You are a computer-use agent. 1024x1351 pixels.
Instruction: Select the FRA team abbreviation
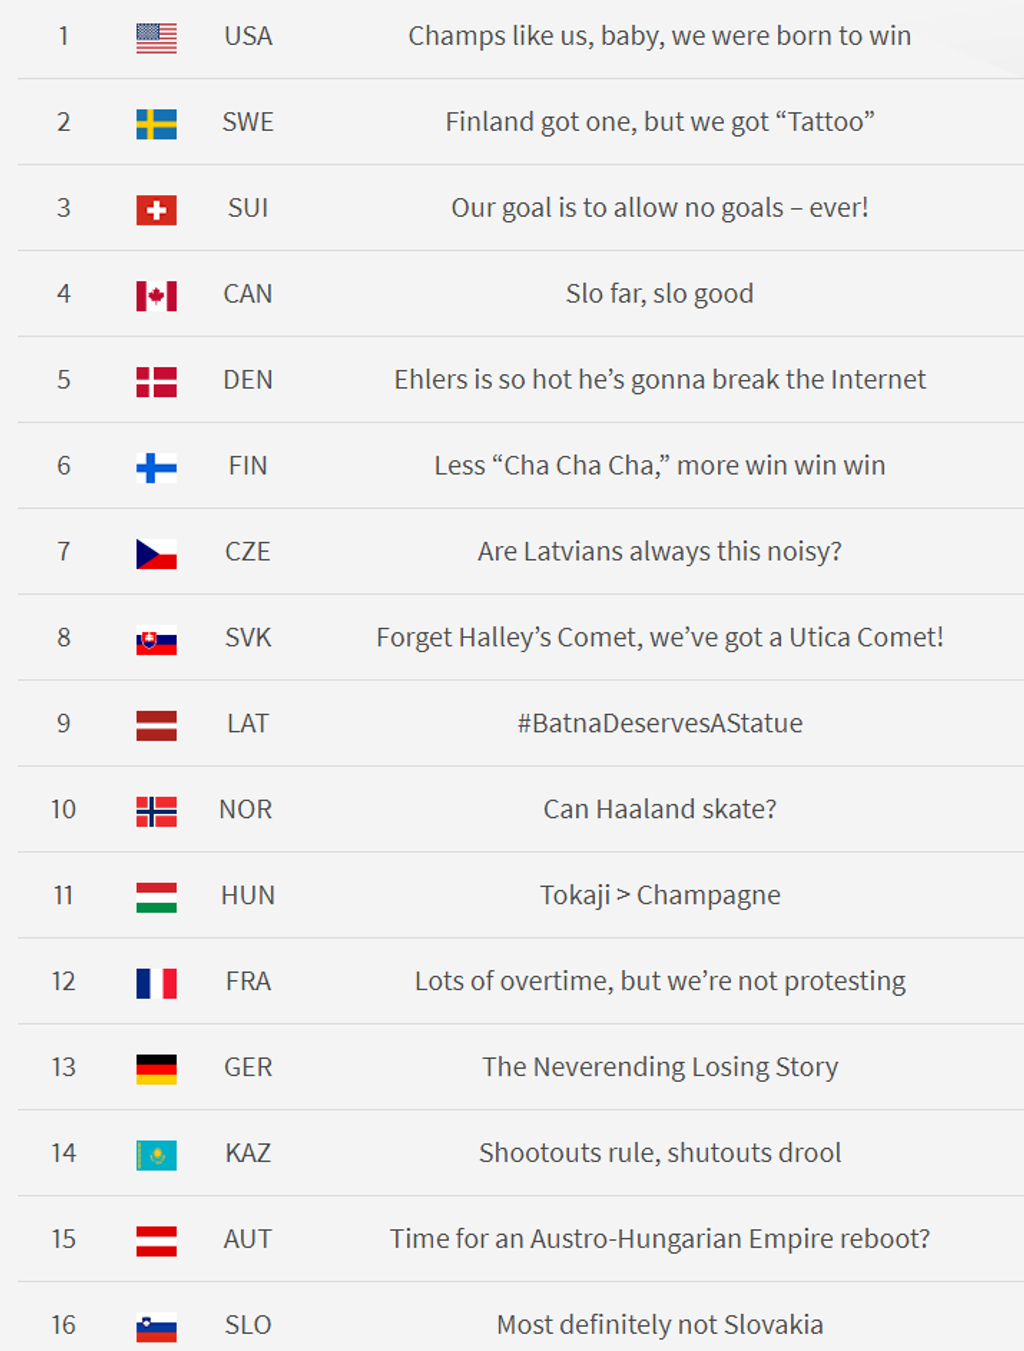click(x=248, y=981)
